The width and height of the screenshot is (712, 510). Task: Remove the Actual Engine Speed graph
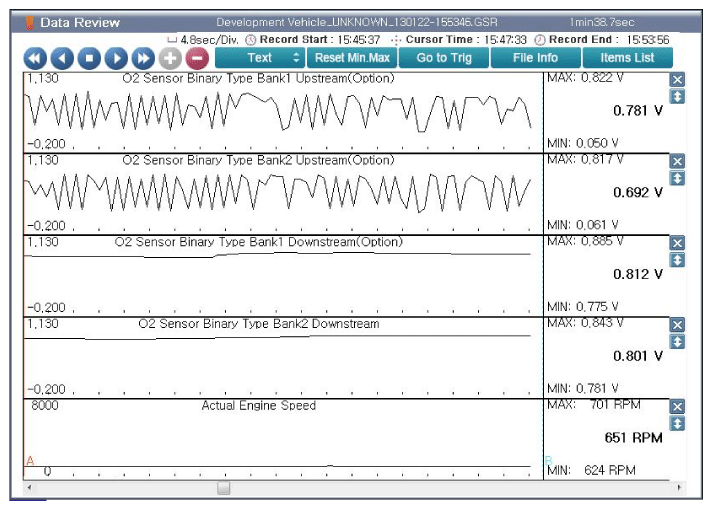(677, 407)
